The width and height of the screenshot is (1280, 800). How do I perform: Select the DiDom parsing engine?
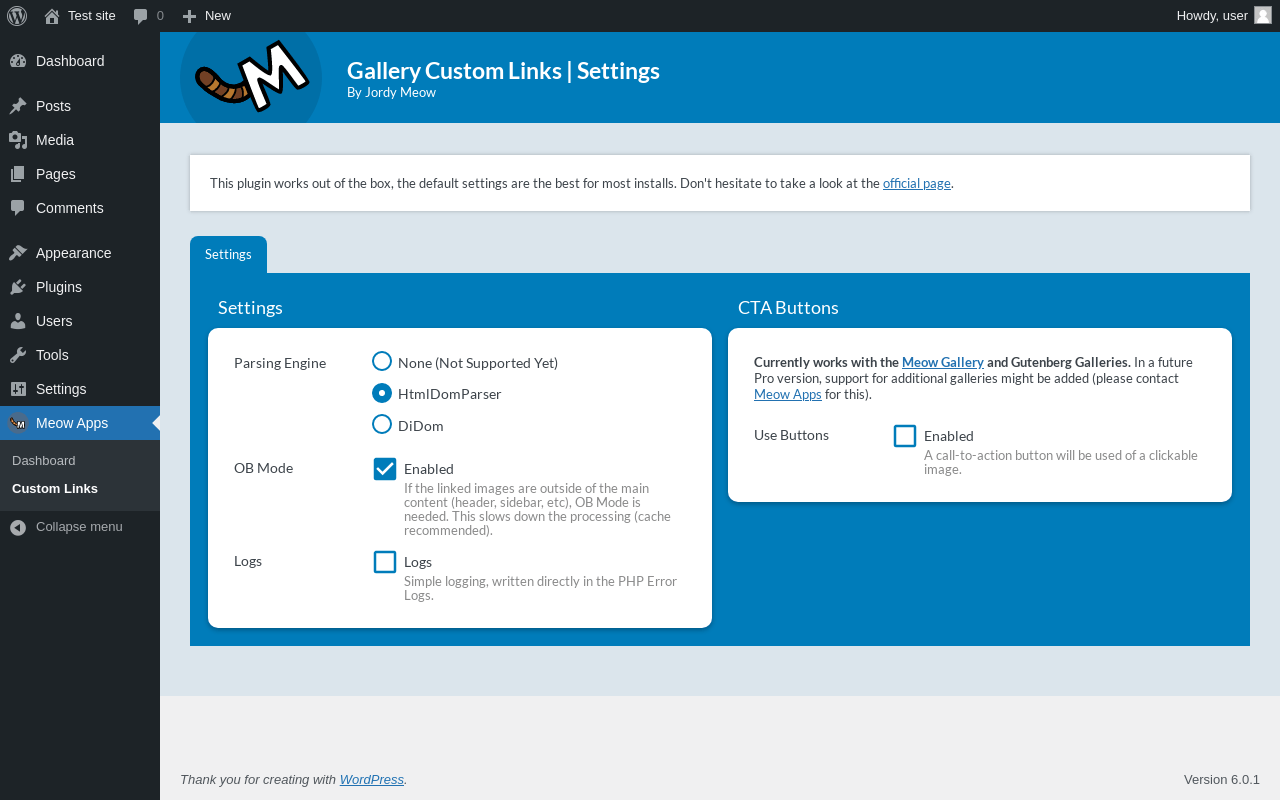tap(382, 424)
